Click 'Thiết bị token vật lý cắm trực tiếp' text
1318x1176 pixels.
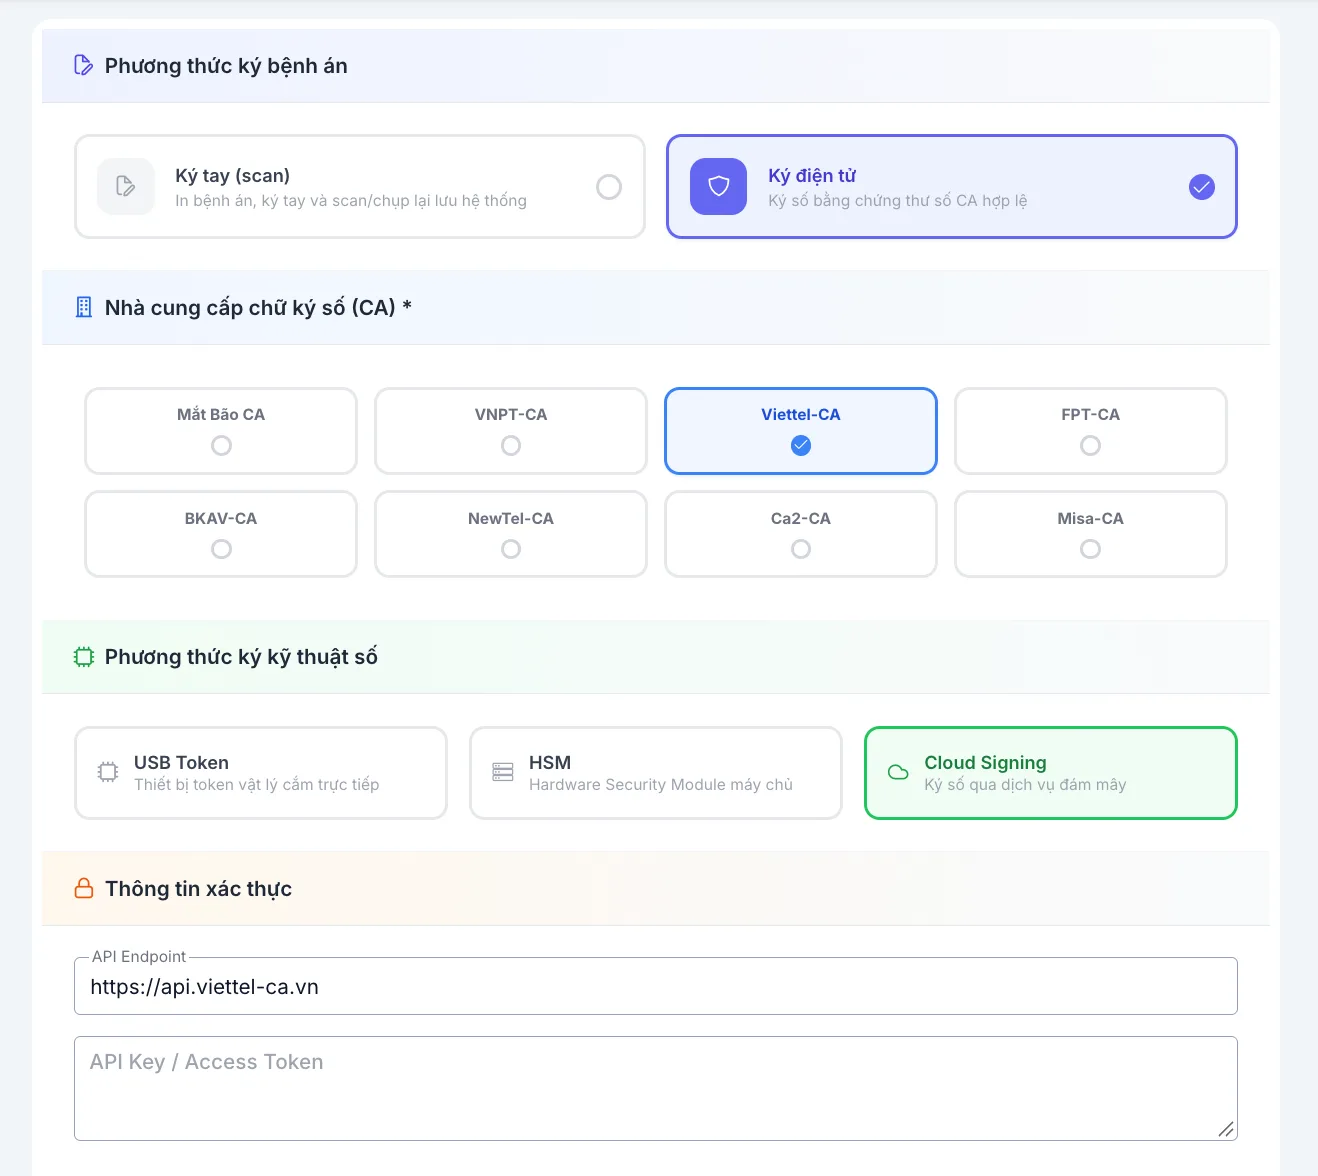coord(257,785)
